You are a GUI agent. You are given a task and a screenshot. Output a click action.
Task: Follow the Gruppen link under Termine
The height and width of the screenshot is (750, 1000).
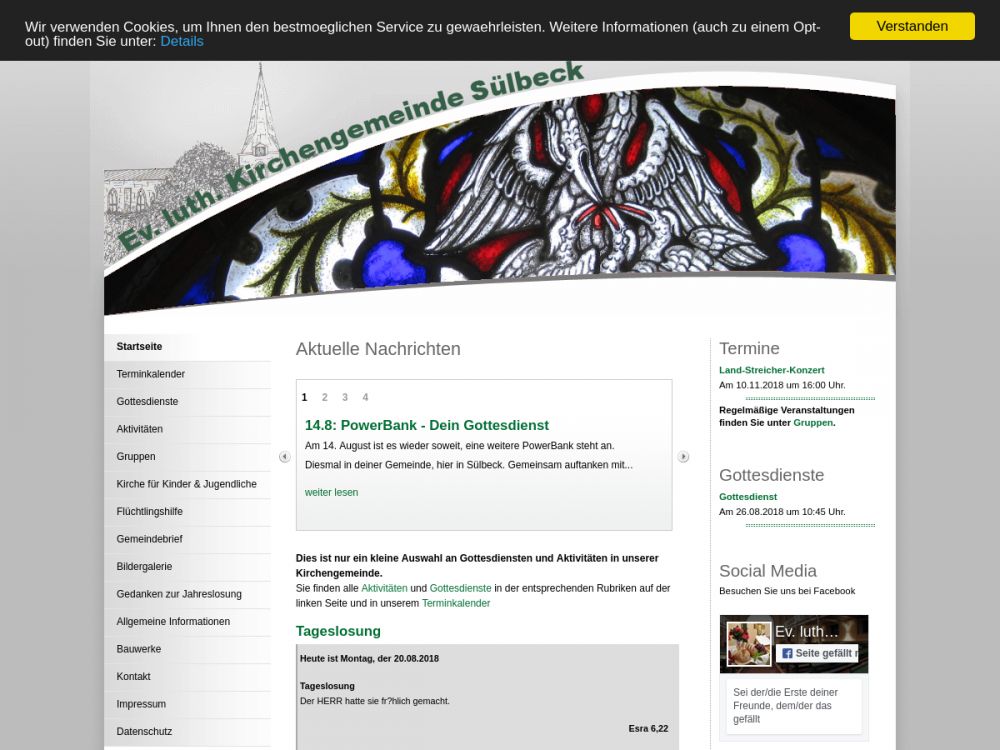(812, 422)
